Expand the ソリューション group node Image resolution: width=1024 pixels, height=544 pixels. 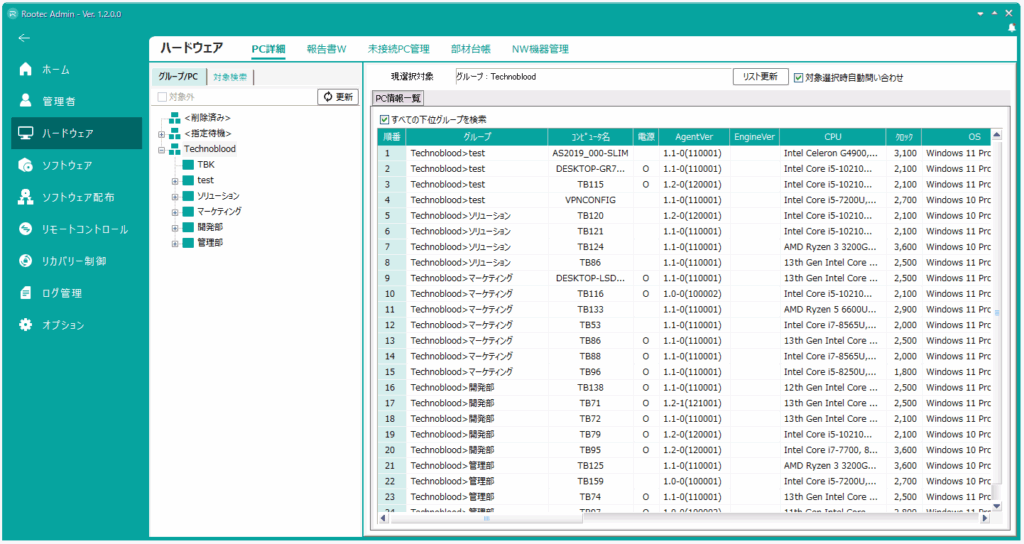pyautogui.click(x=175, y=196)
